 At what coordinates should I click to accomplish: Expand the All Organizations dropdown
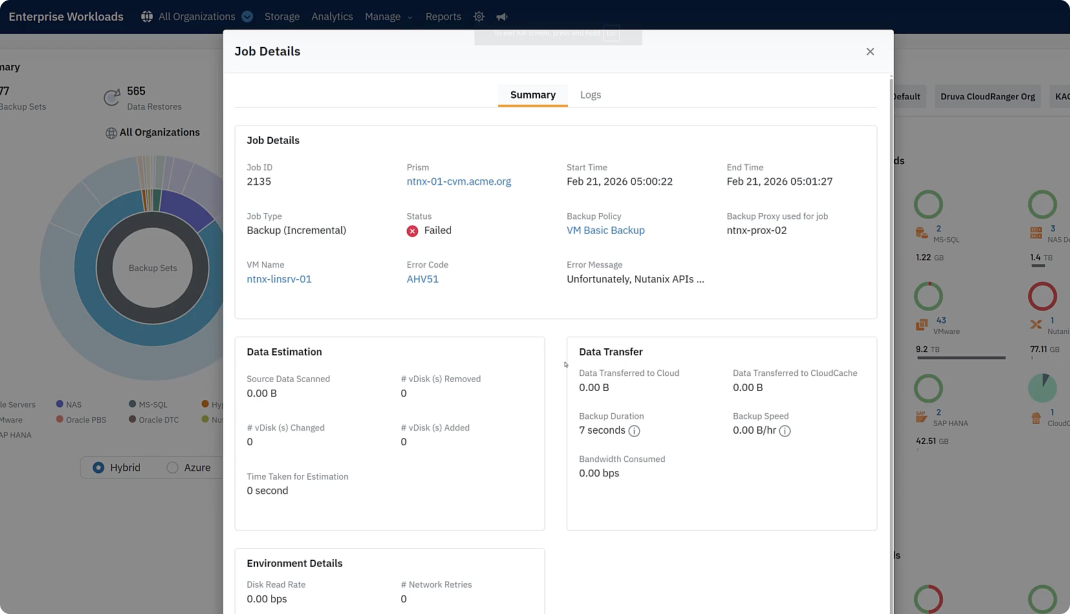pos(246,17)
